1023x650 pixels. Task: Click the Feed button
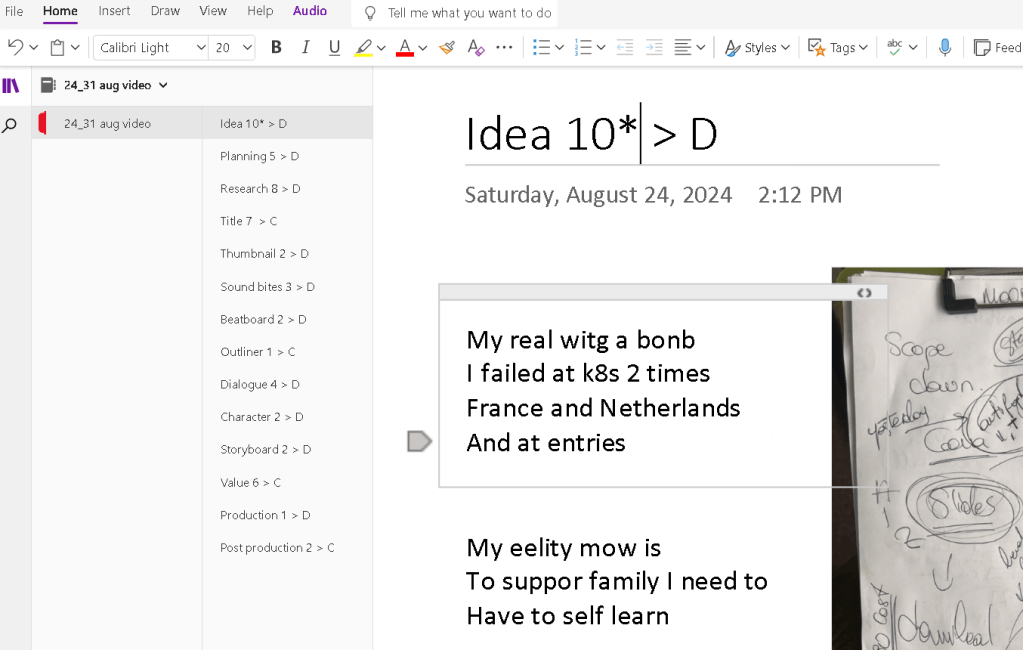point(998,48)
